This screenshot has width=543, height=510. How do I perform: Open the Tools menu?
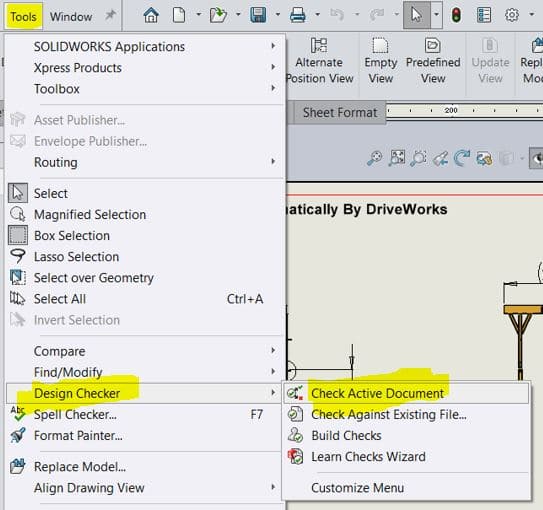tap(23, 16)
